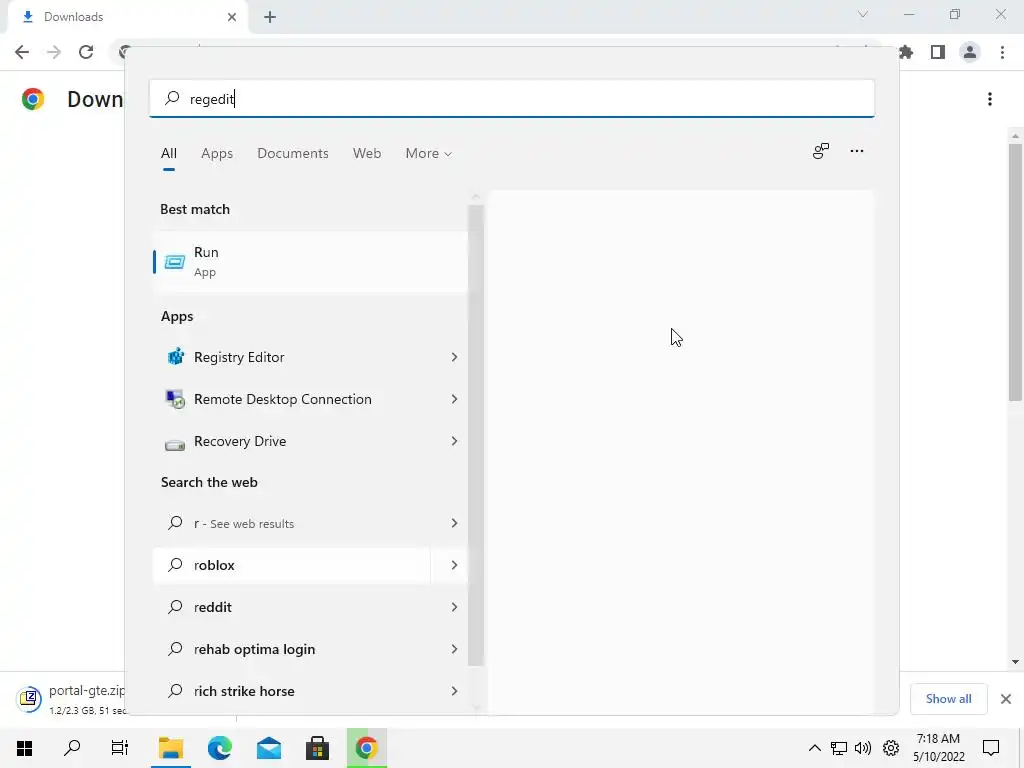Open Downloads page more actions menu
Image resolution: width=1024 pixels, height=768 pixels.
(x=990, y=99)
